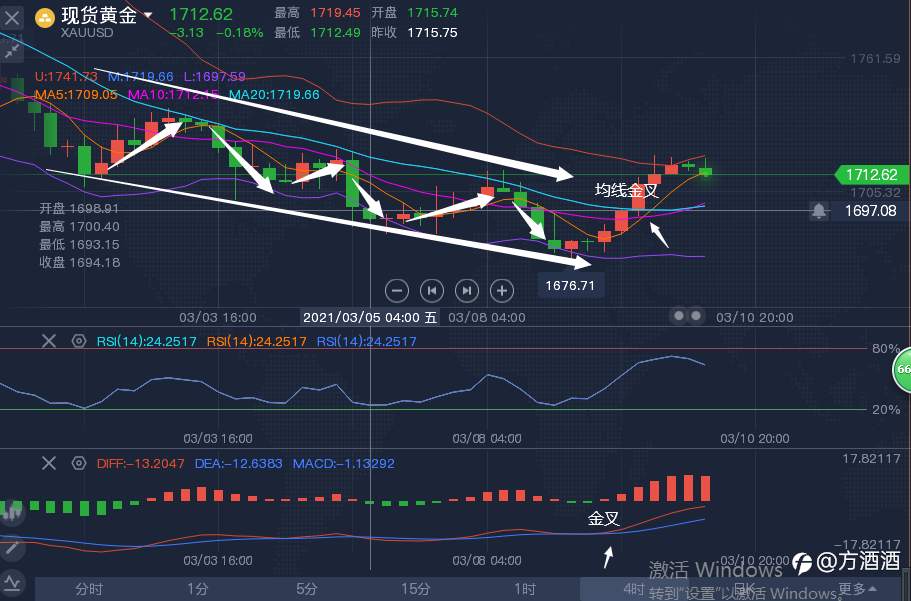Click the 1676.71 low price label
Screen dimensions: 911x601
pos(570,285)
